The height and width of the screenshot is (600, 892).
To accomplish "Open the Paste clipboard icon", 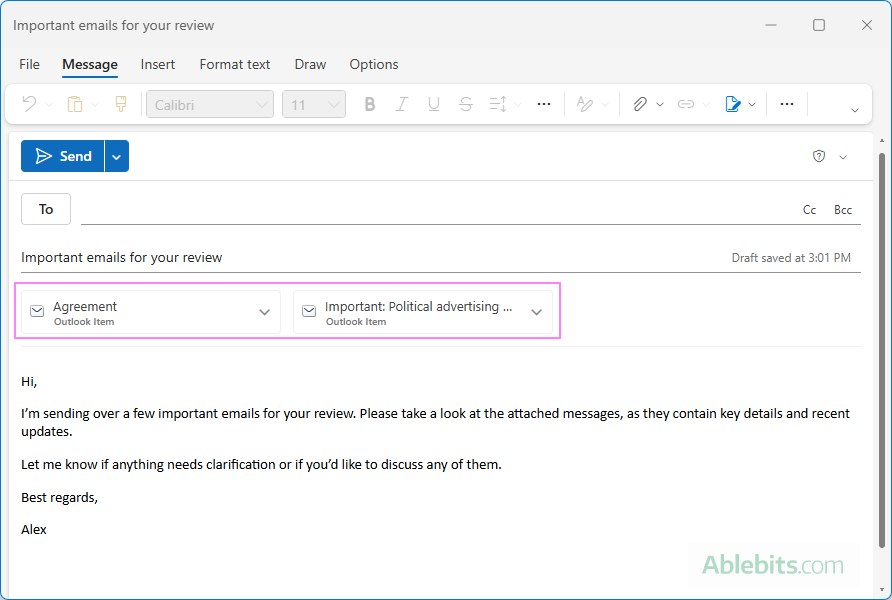I will point(76,104).
